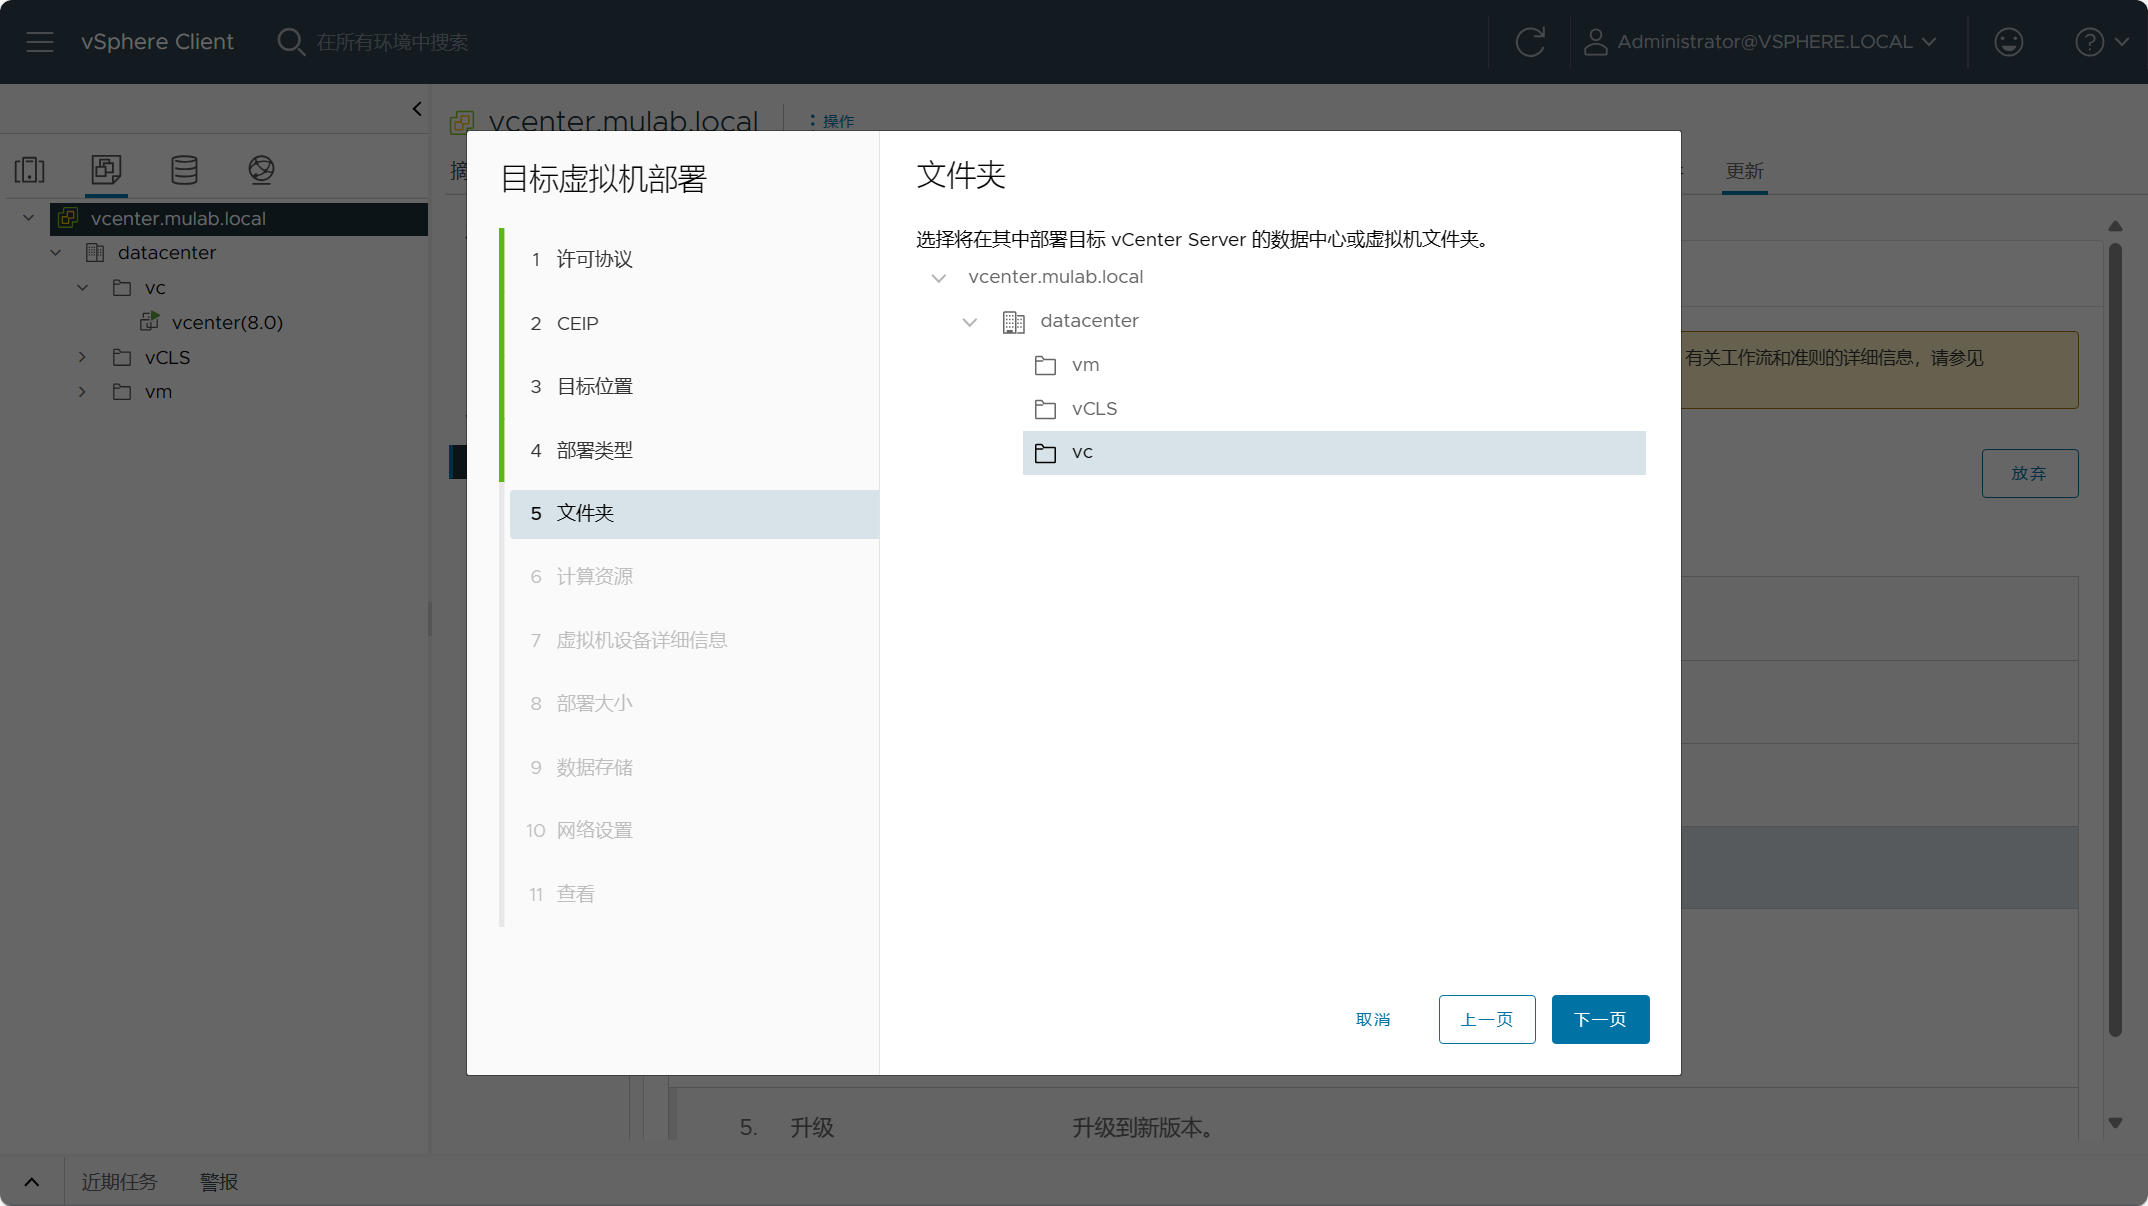Click the scrollbar down arrow
The height and width of the screenshot is (1206, 2148).
[x=2114, y=1123]
